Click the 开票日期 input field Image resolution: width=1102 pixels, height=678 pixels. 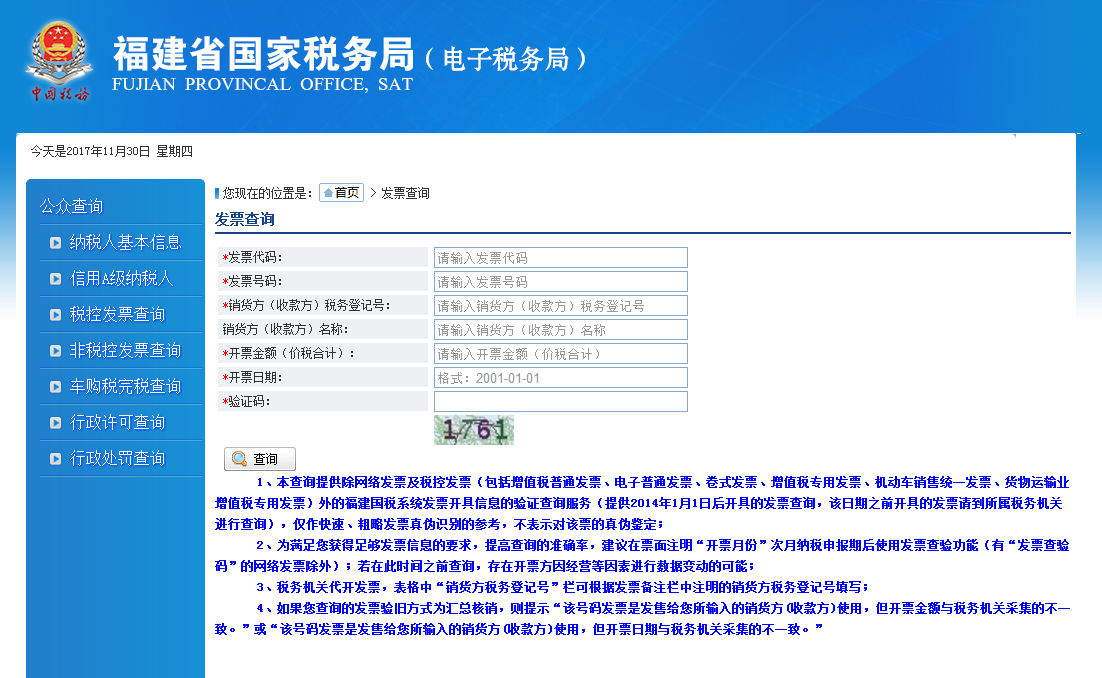click(x=561, y=377)
